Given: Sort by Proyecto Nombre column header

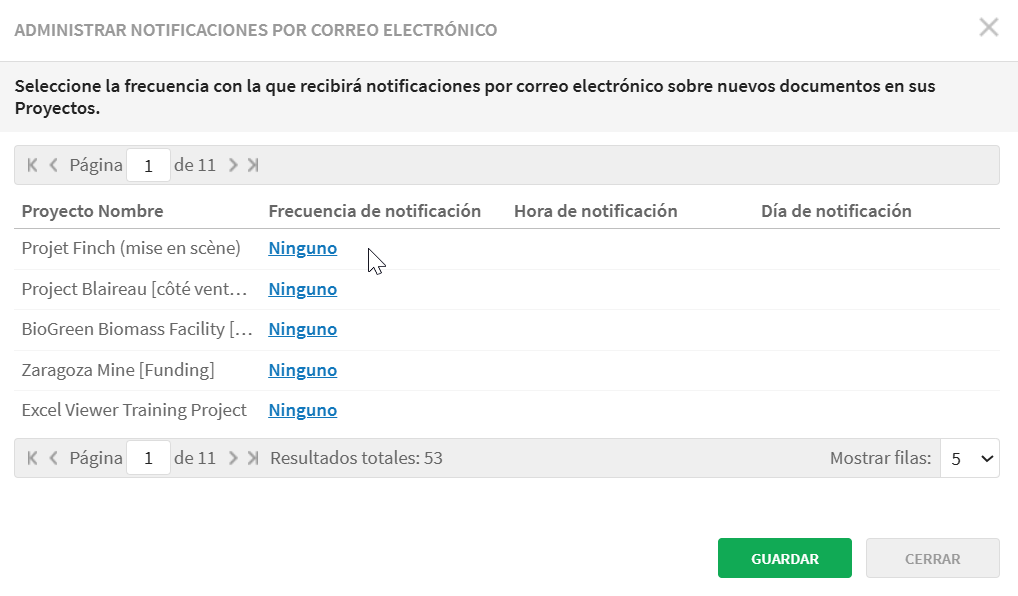Looking at the screenshot, I should (x=92, y=211).
